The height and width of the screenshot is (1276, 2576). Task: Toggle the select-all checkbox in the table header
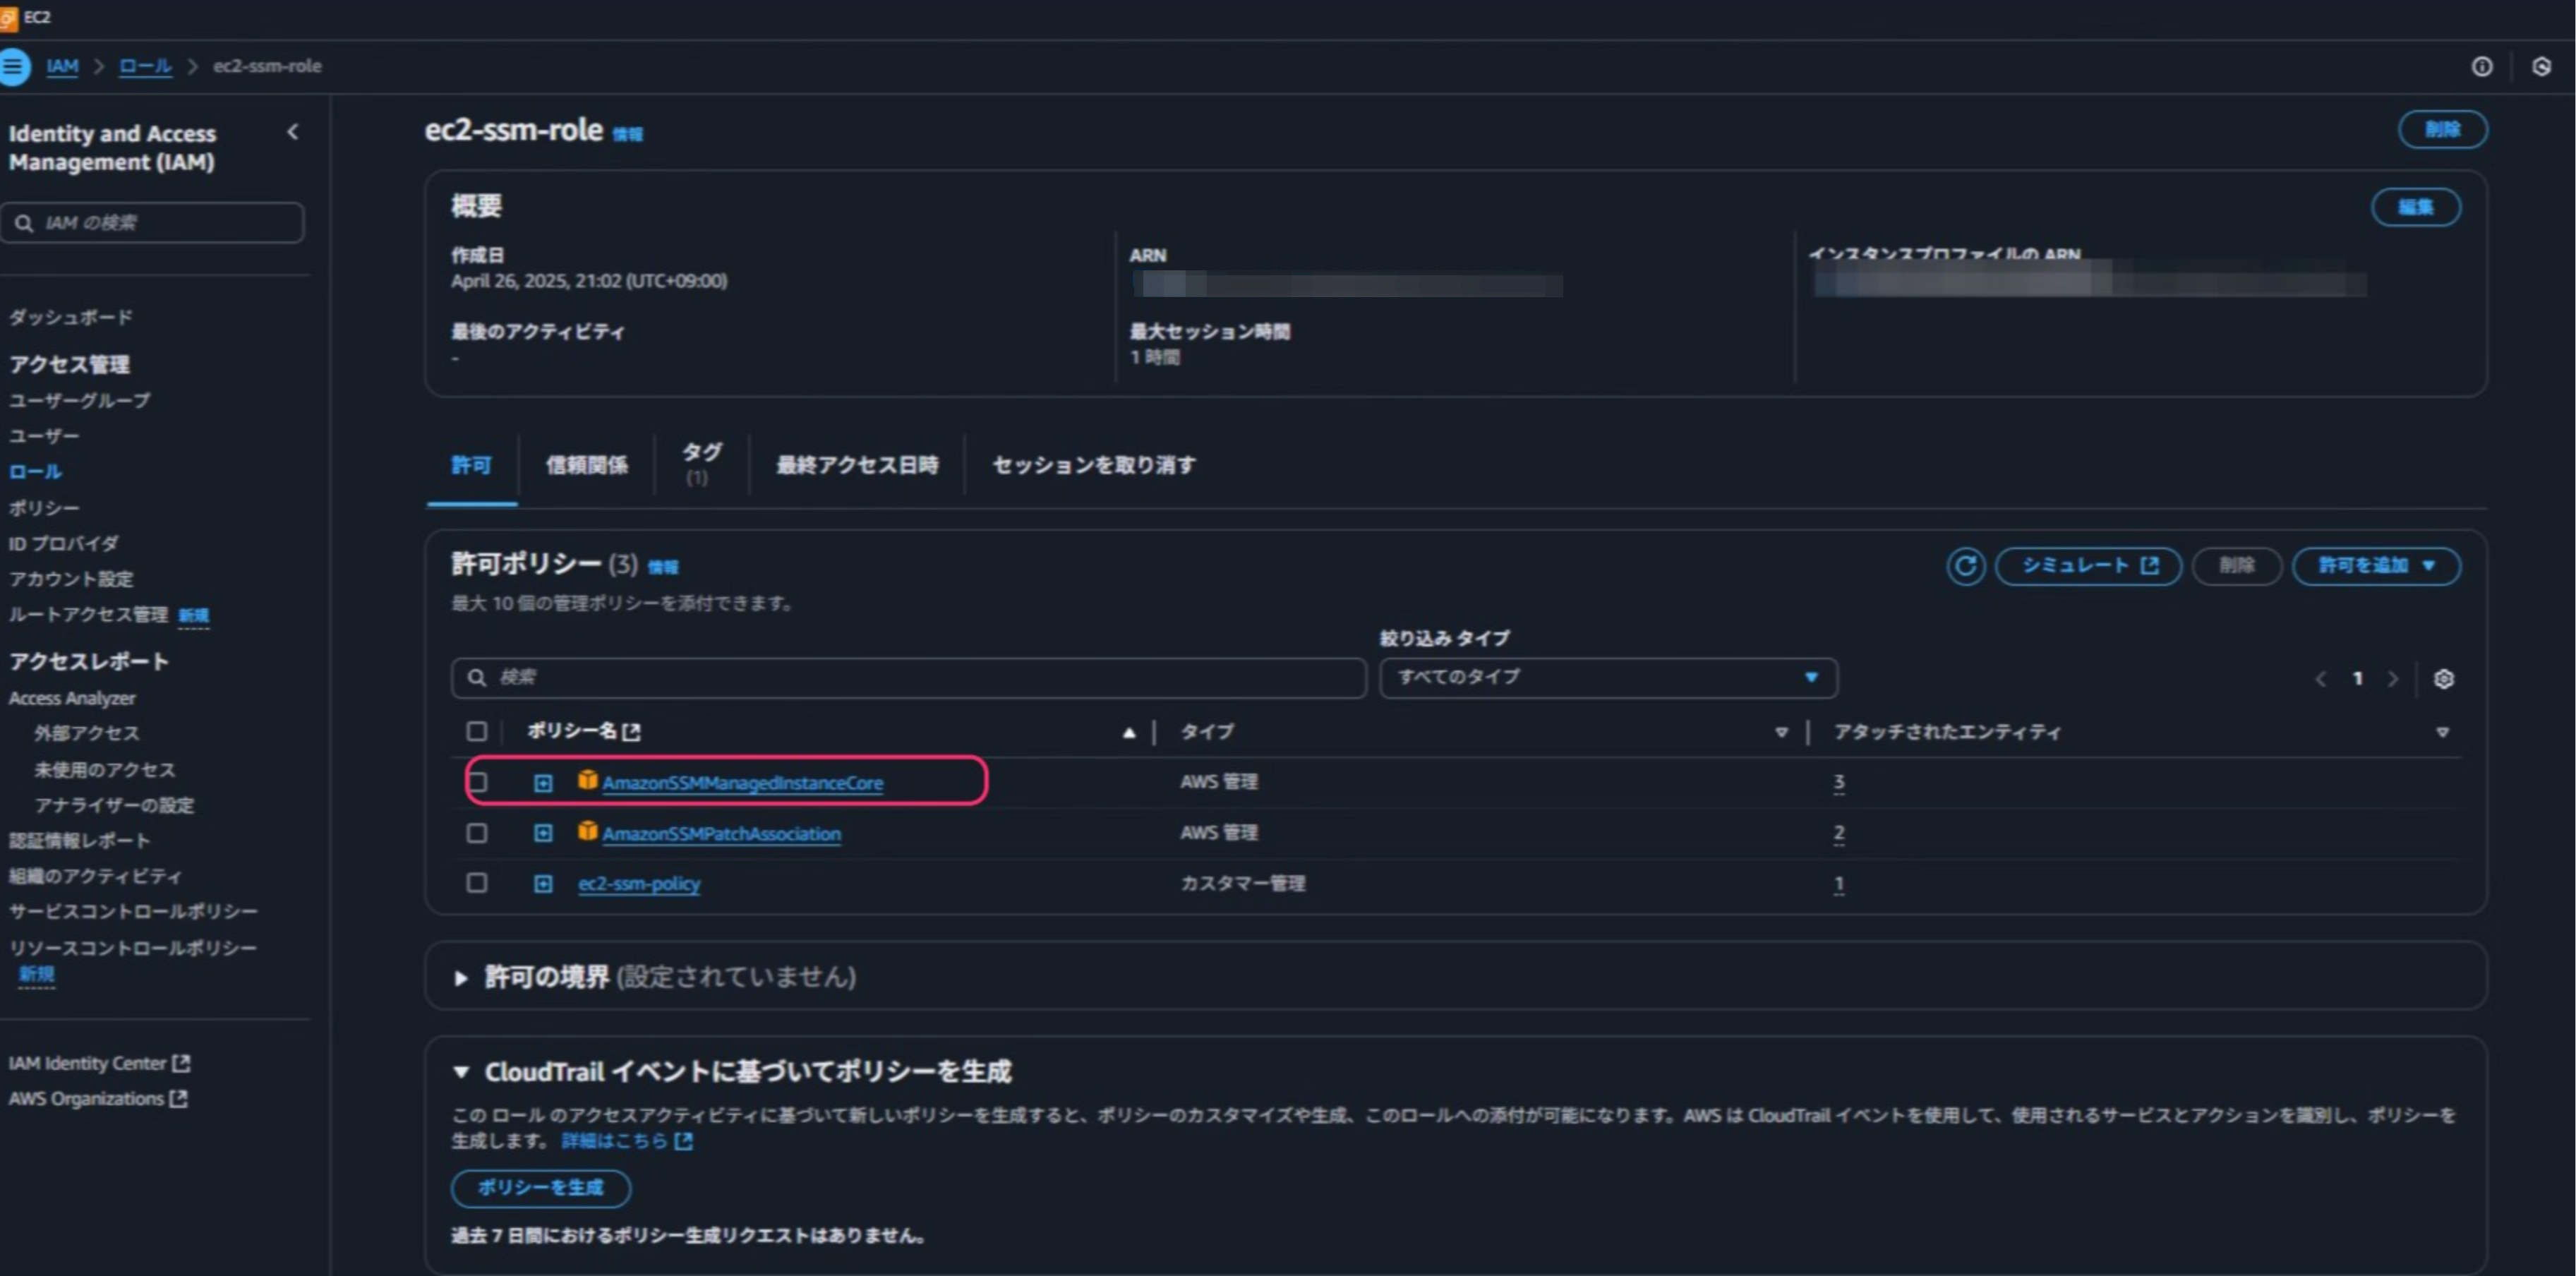(x=477, y=731)
